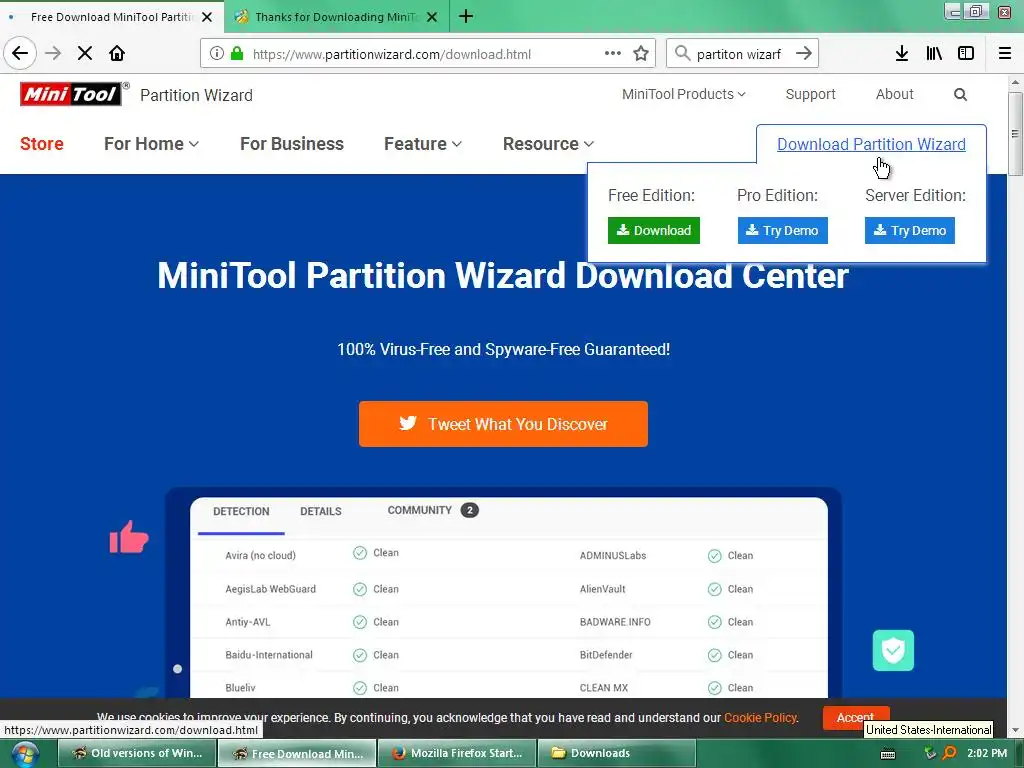The image size is (1024, 768).
Task: Open page actions three-dot menu
Action: (613, 54)
